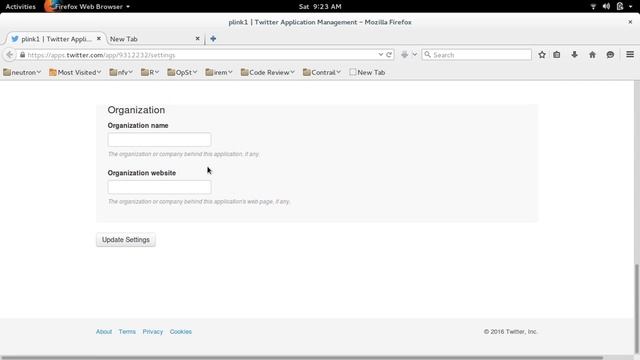Open the bookmarks list icon

tap(557, 55)
